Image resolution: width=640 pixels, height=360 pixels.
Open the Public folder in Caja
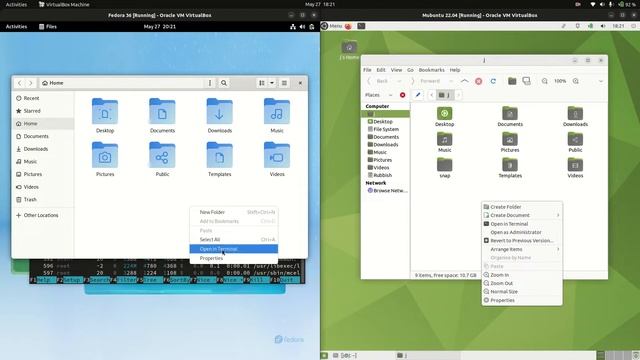coord(575,142)
